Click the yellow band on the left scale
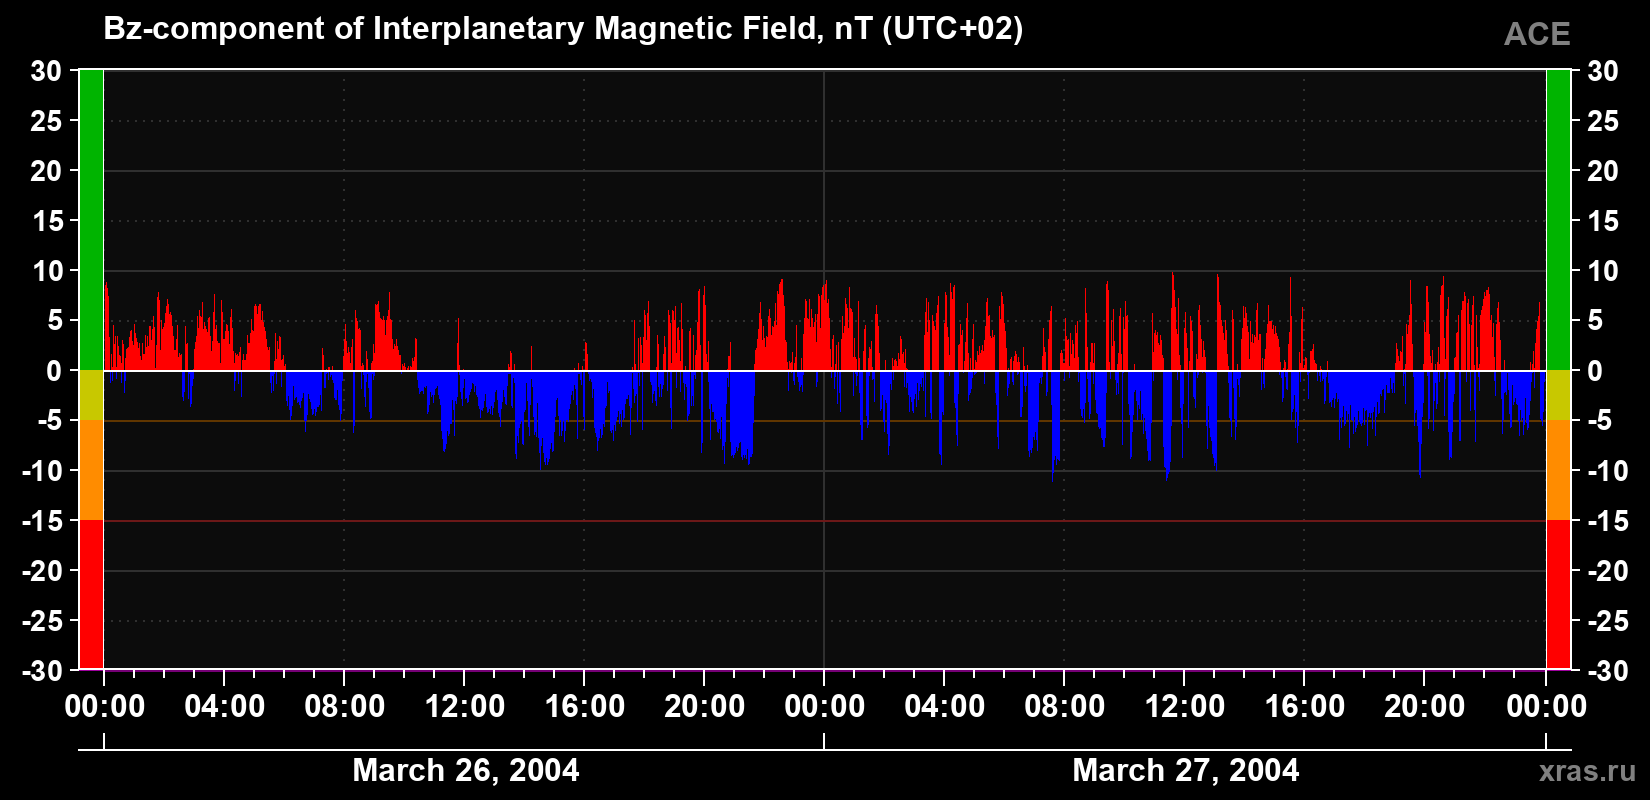Image resolution: width=1650 pixels, height=800 pixels. pyautogui.click(x=91, y=395)
